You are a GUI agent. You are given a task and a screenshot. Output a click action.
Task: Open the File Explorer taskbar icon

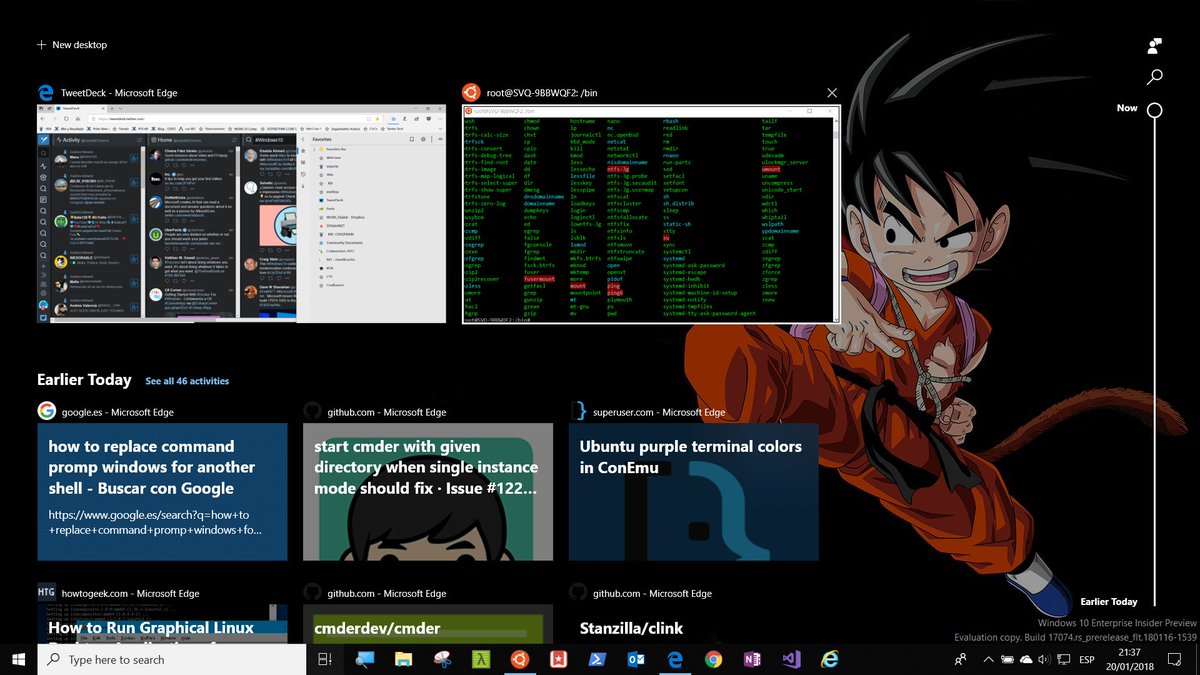(403, 659)
